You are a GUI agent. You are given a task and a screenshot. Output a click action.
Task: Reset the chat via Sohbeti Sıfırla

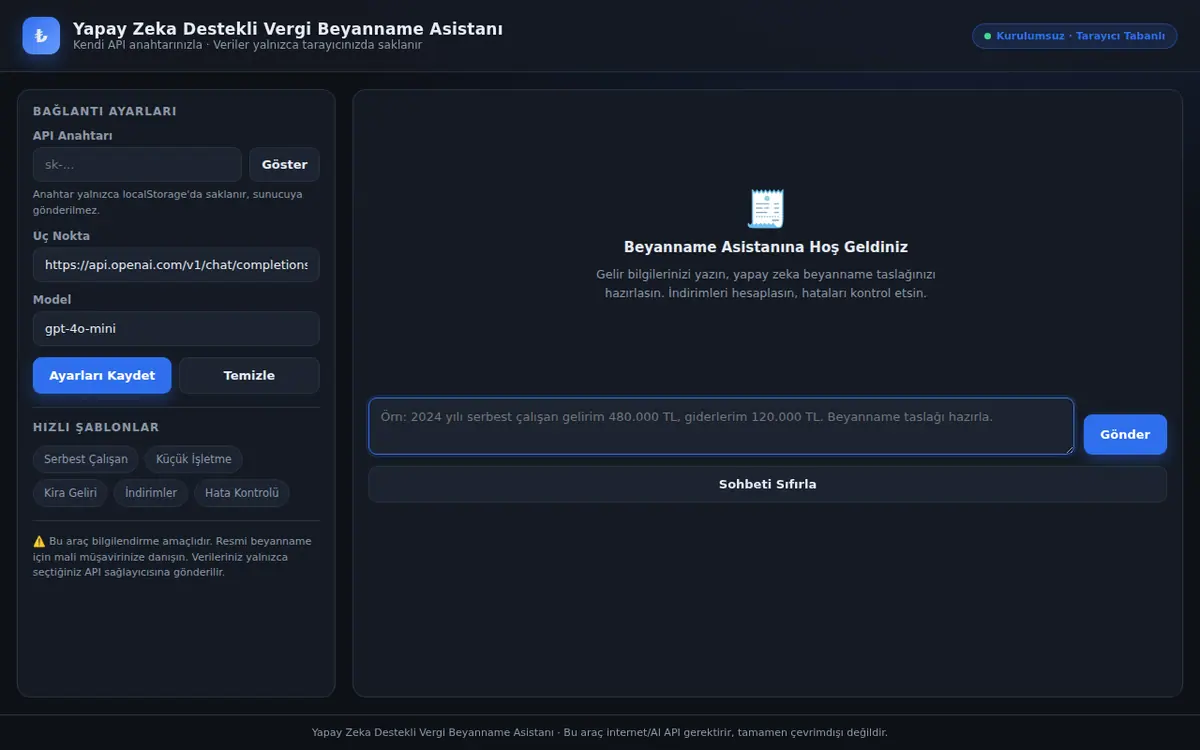pos(767,484)
